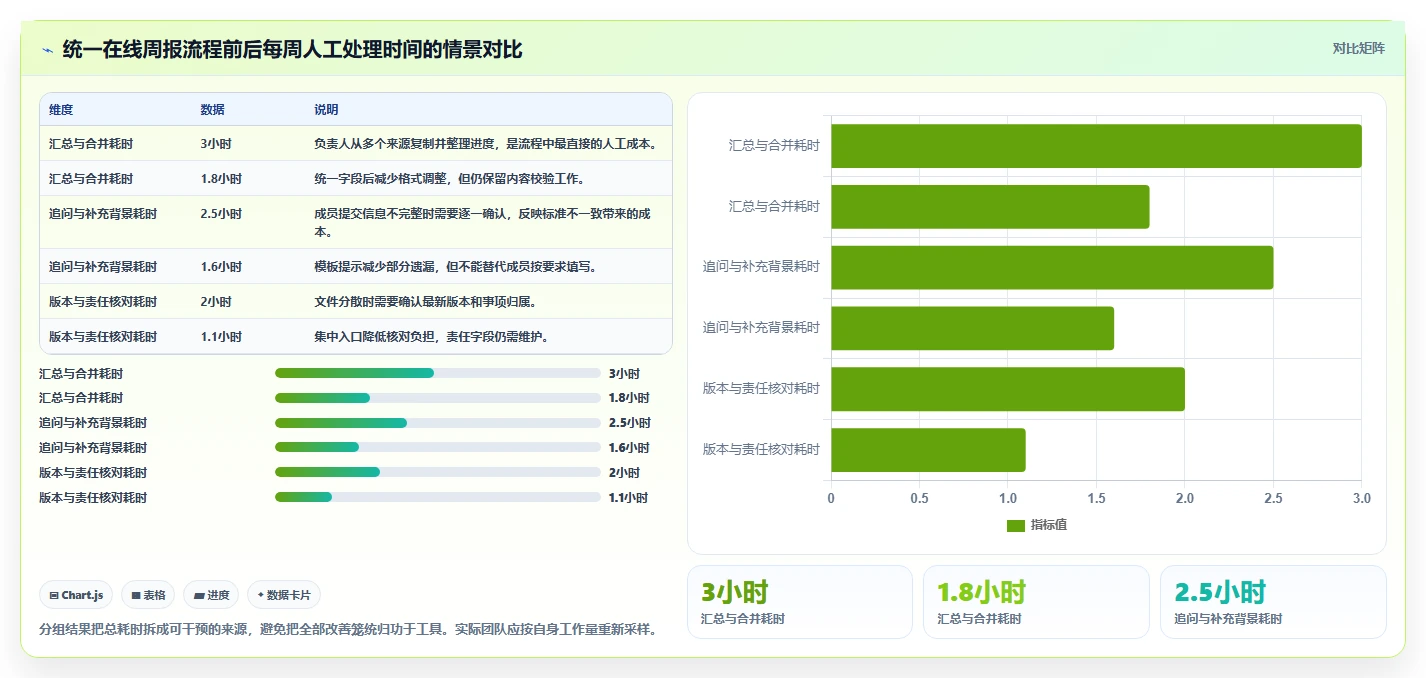Screen dimensions: 1426x678
Task: Click the description starting 负责人从多个来源
Action: (x=485, y=144)
